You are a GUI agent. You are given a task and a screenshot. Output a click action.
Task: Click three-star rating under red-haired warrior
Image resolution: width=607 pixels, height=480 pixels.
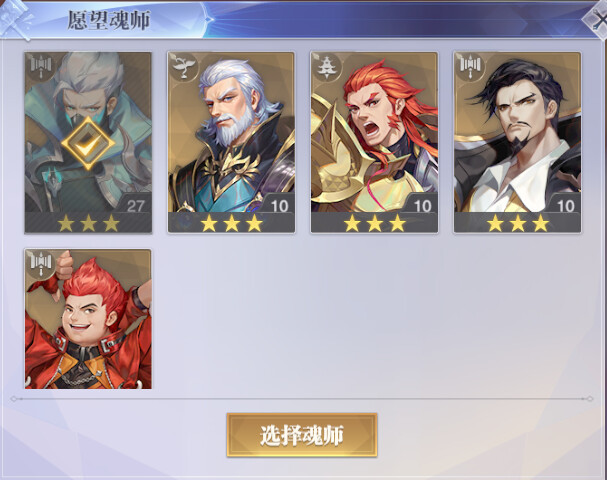(375, 223)
